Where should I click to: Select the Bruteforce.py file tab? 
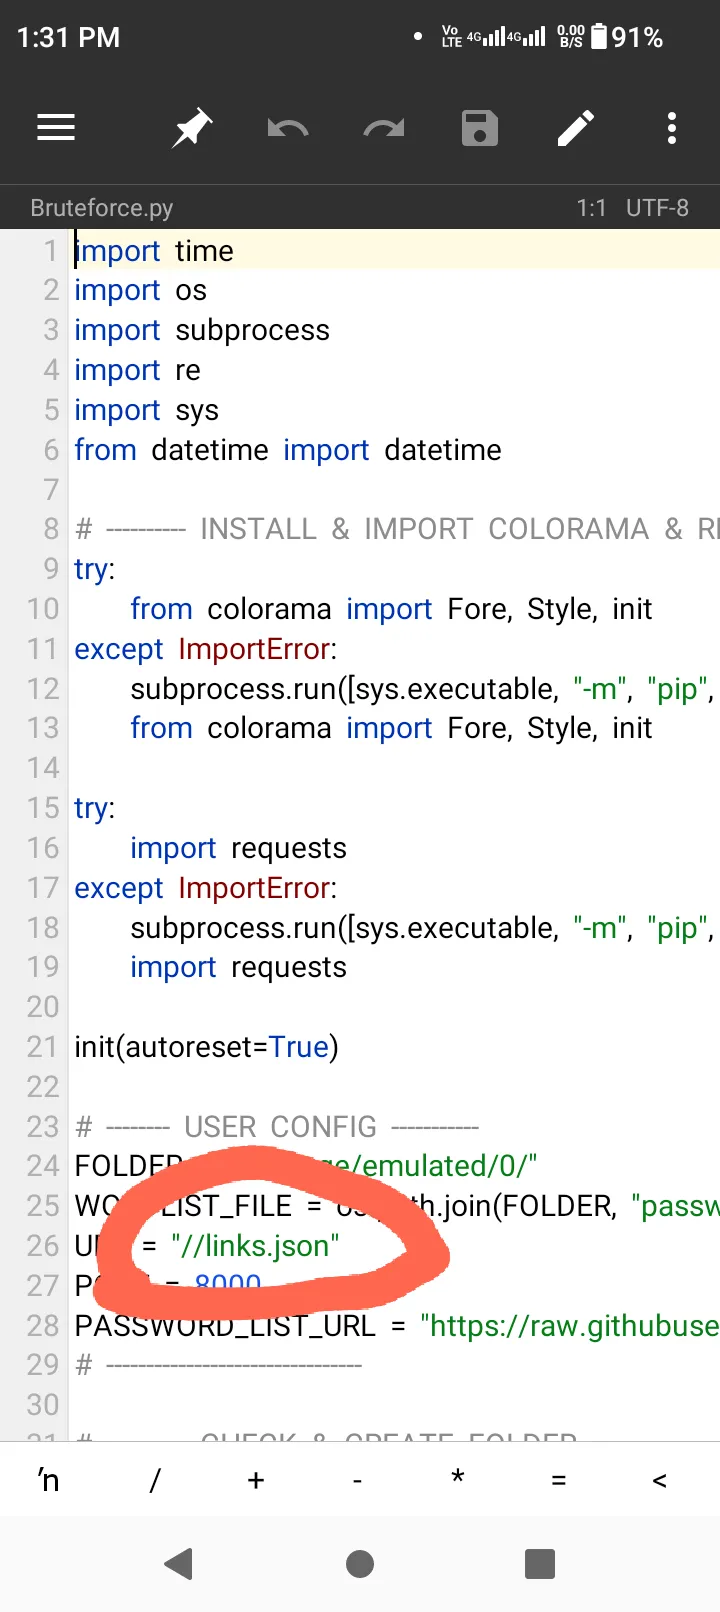coord(102,208)
